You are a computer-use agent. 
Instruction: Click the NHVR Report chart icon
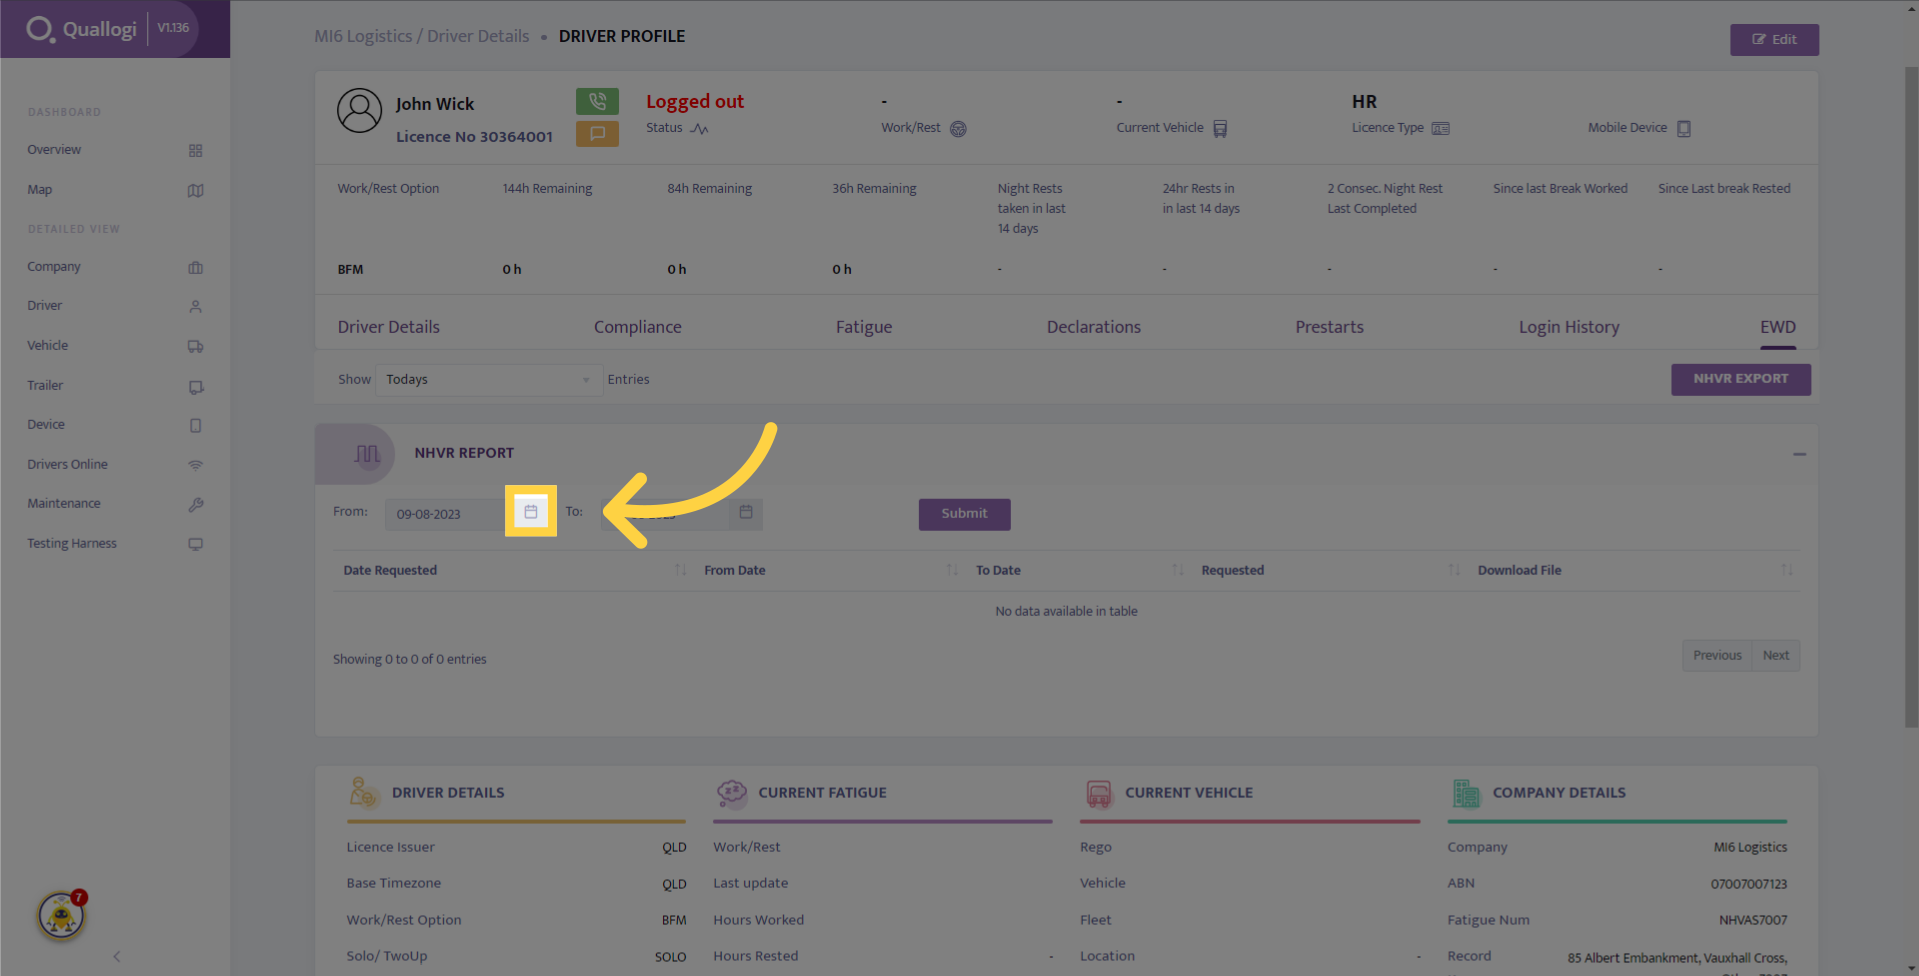pos(367,454)
